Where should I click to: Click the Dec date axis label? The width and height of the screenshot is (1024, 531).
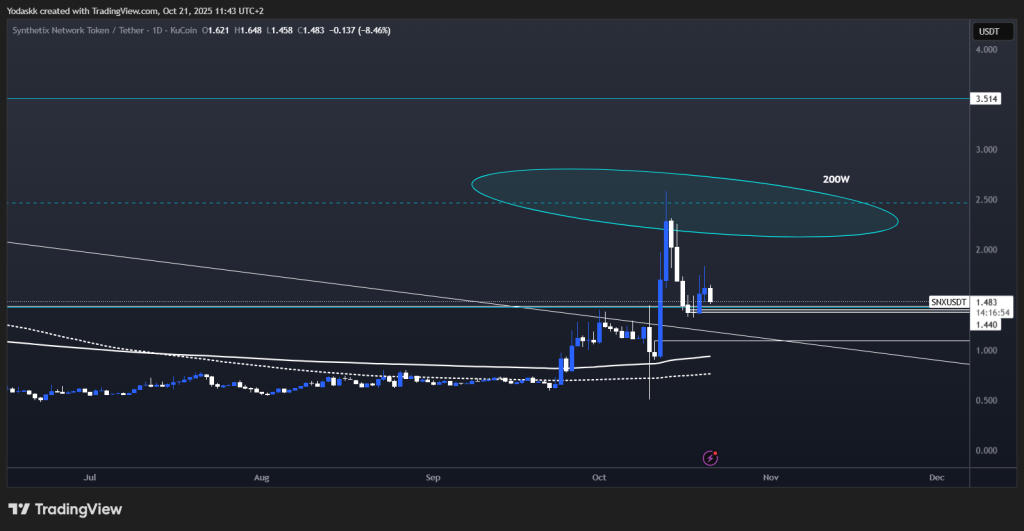(x=936, y=477)
